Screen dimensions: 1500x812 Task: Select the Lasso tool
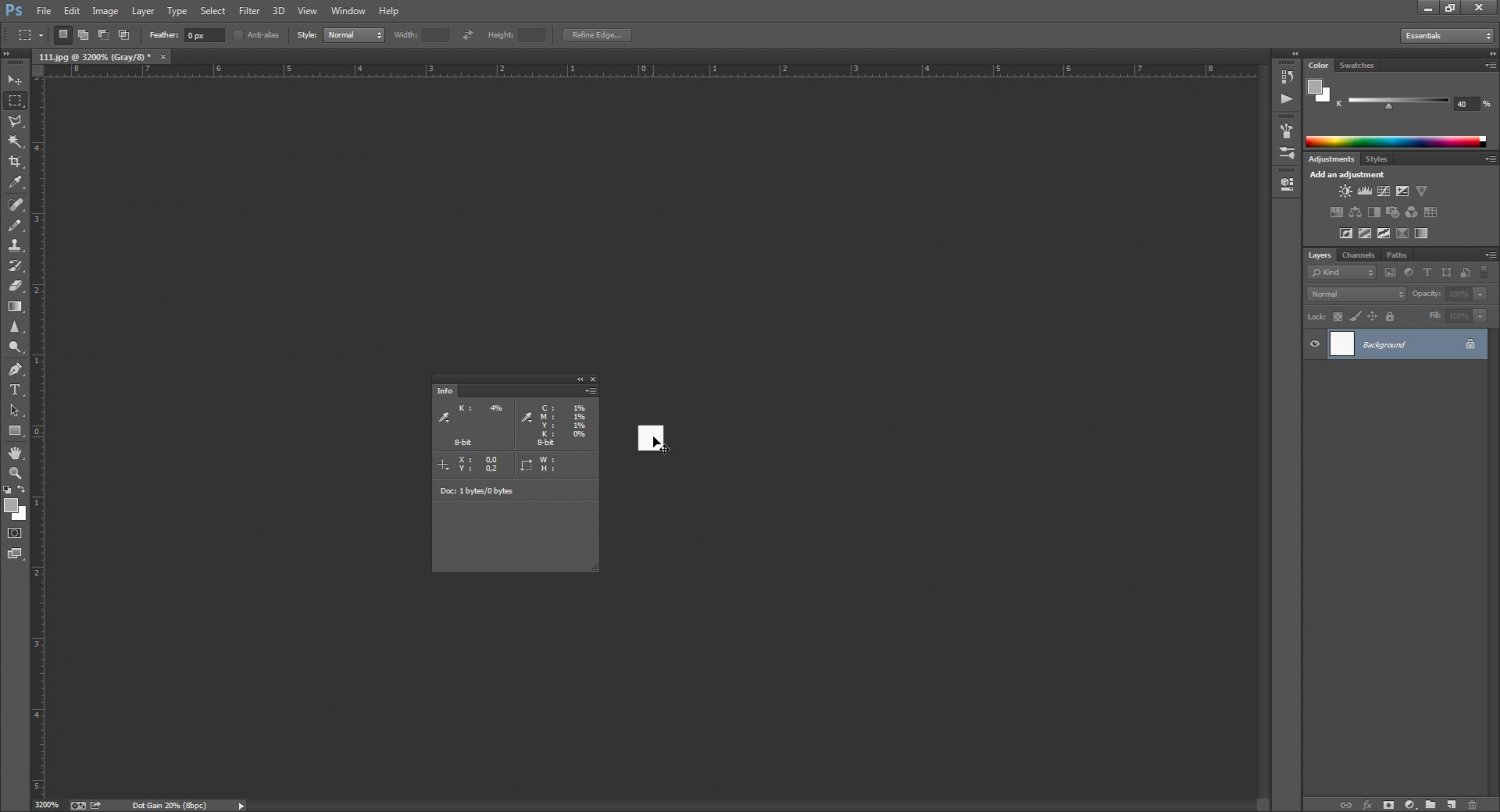15,121
